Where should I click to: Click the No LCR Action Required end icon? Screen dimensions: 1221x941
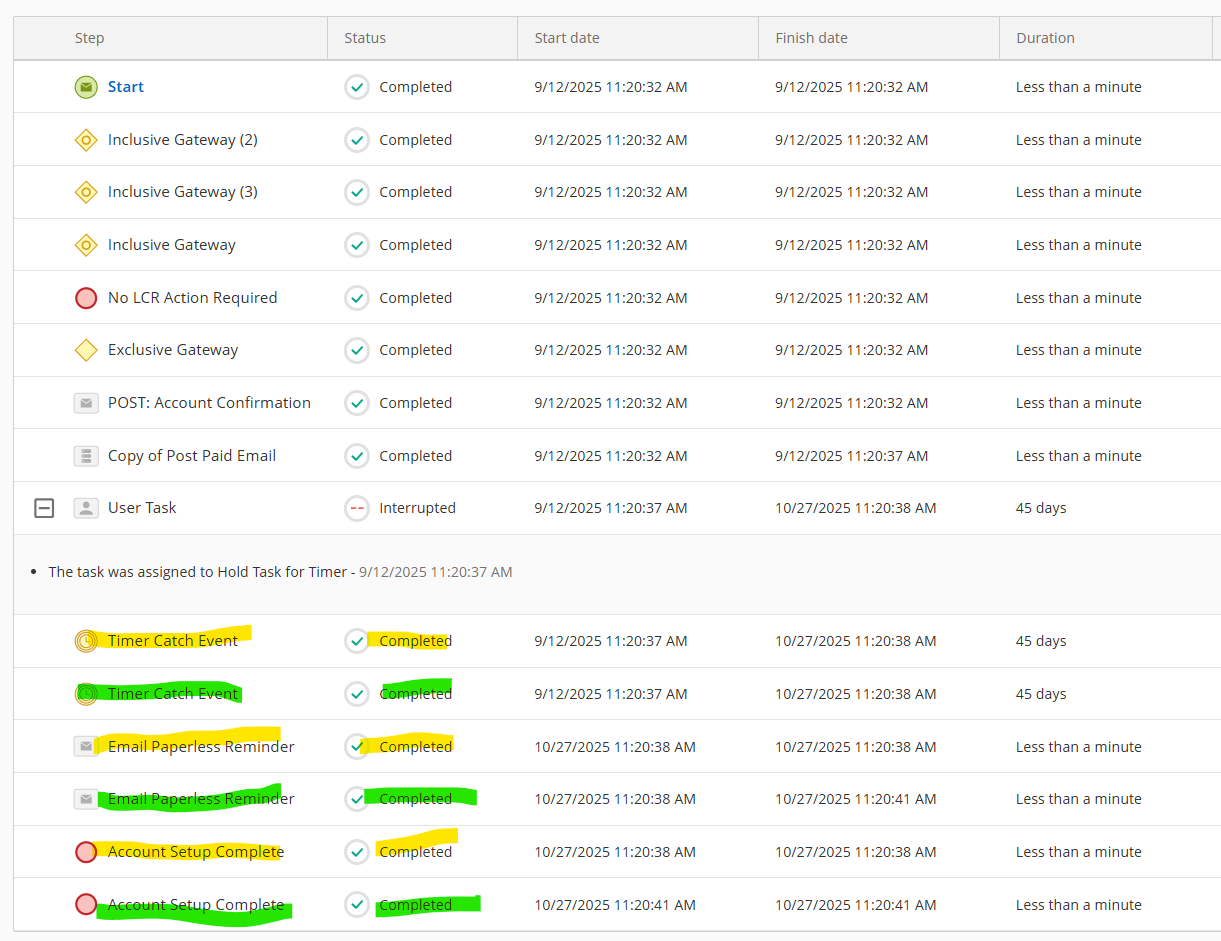pyautogui.click(x=86, y=298)
